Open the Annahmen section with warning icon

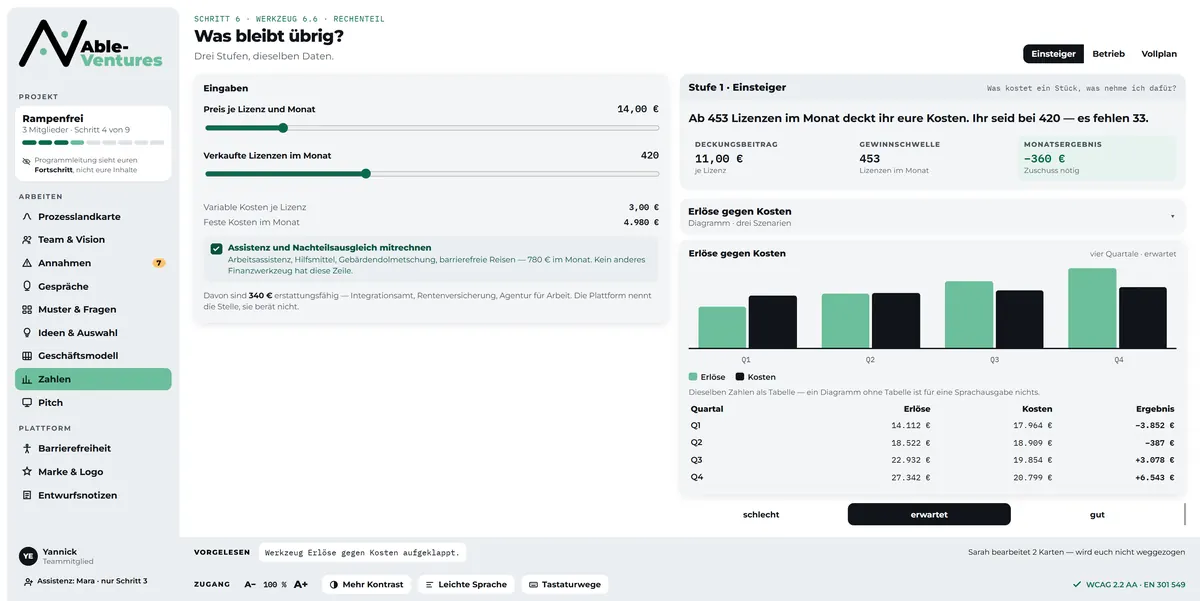93,263
